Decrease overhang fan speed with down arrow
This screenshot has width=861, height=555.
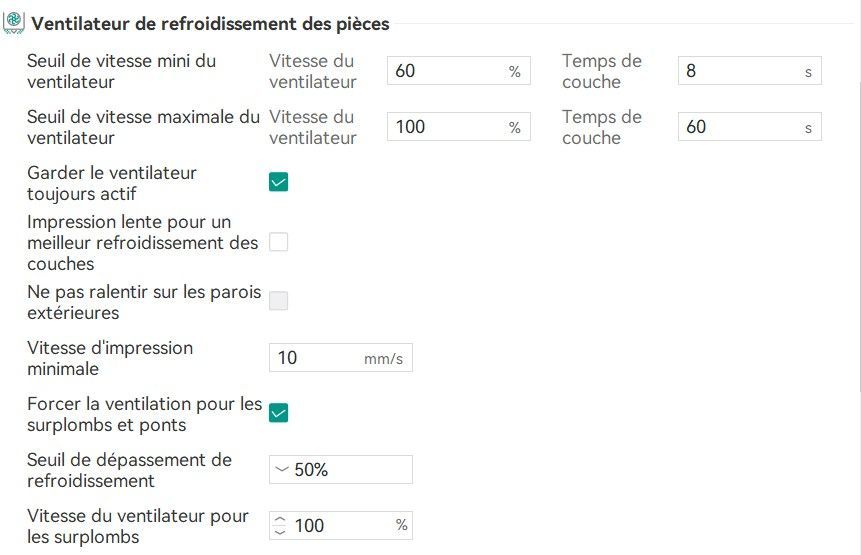click(280, 531)
